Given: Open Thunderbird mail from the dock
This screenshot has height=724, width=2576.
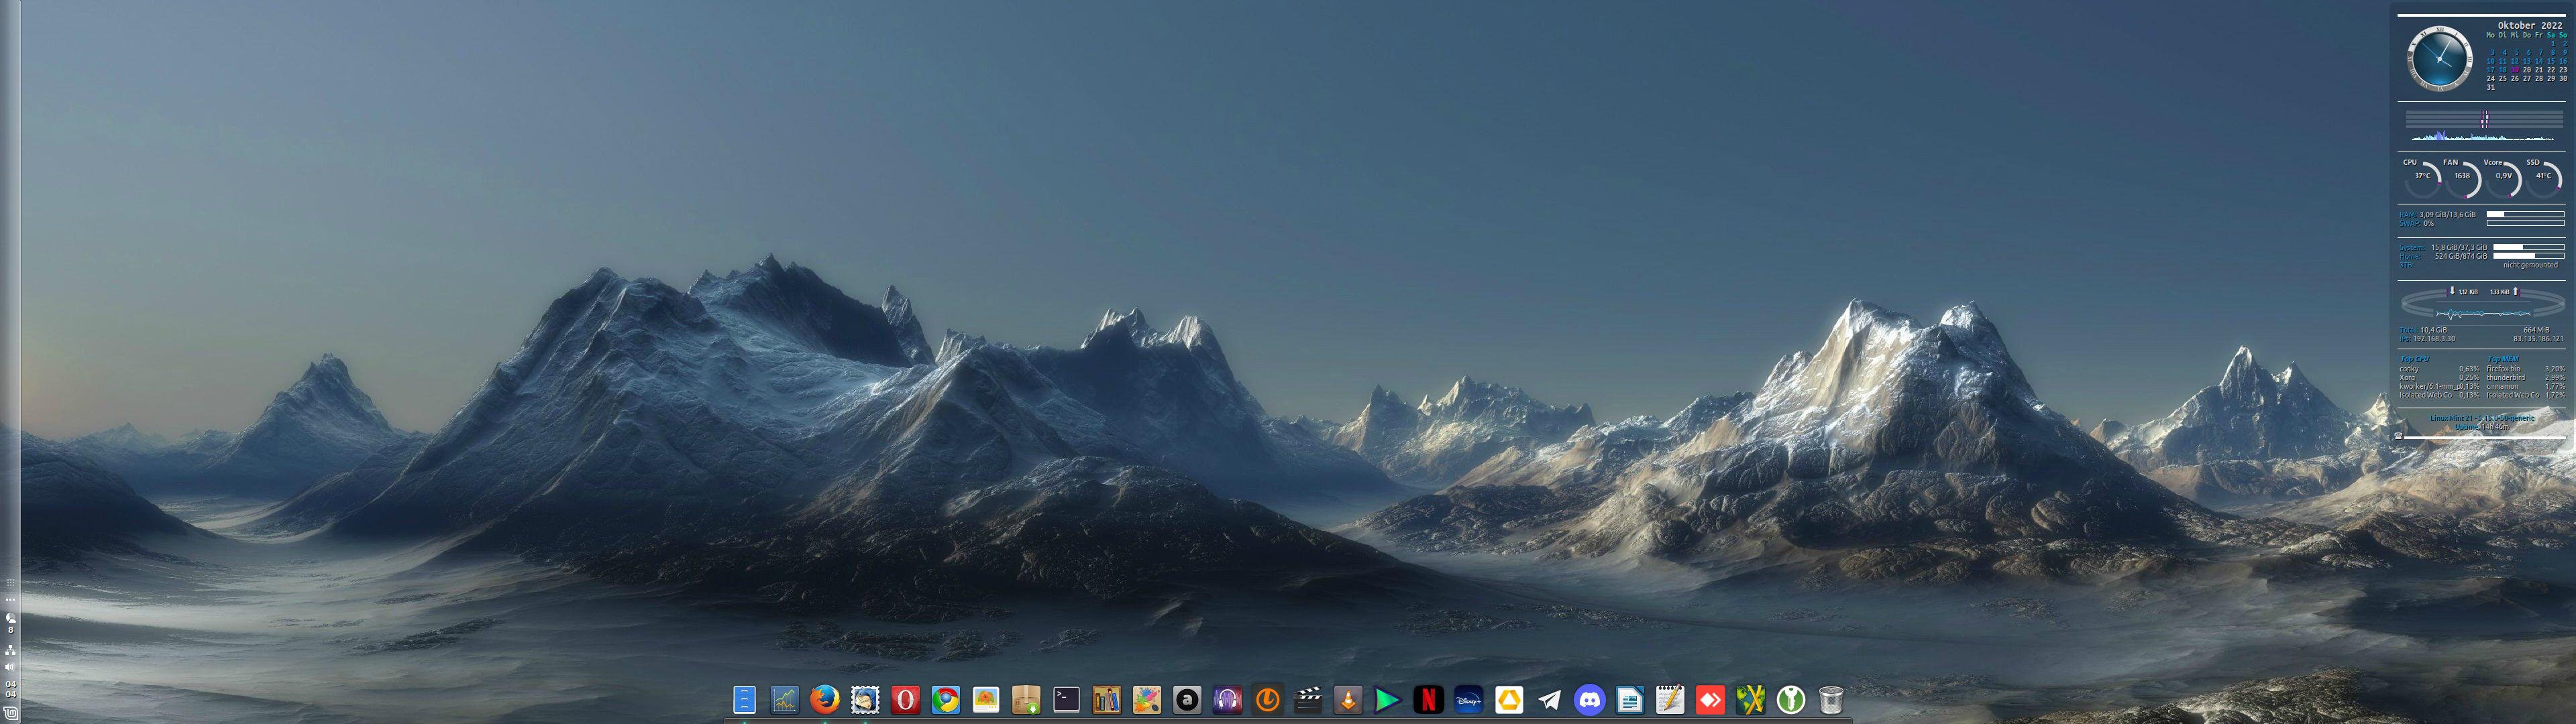Looking at the screenshot, I should click(865, 699).
